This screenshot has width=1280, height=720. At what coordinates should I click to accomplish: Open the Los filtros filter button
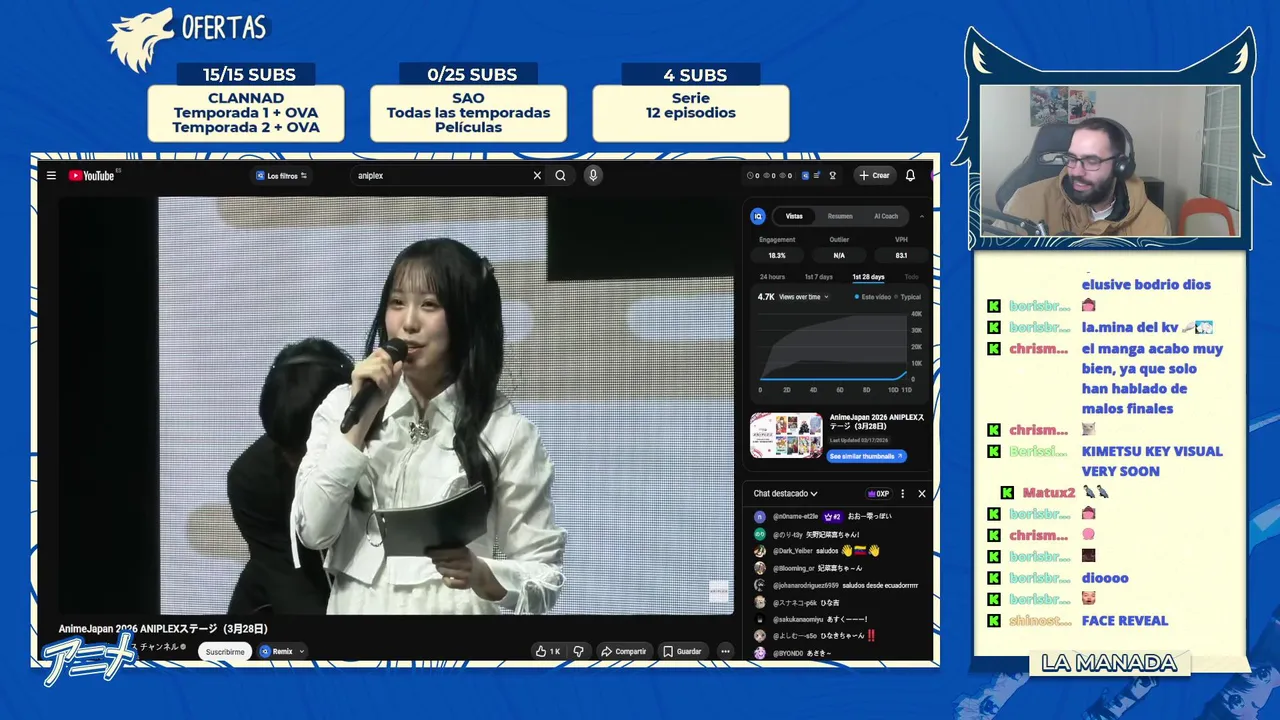281,176
